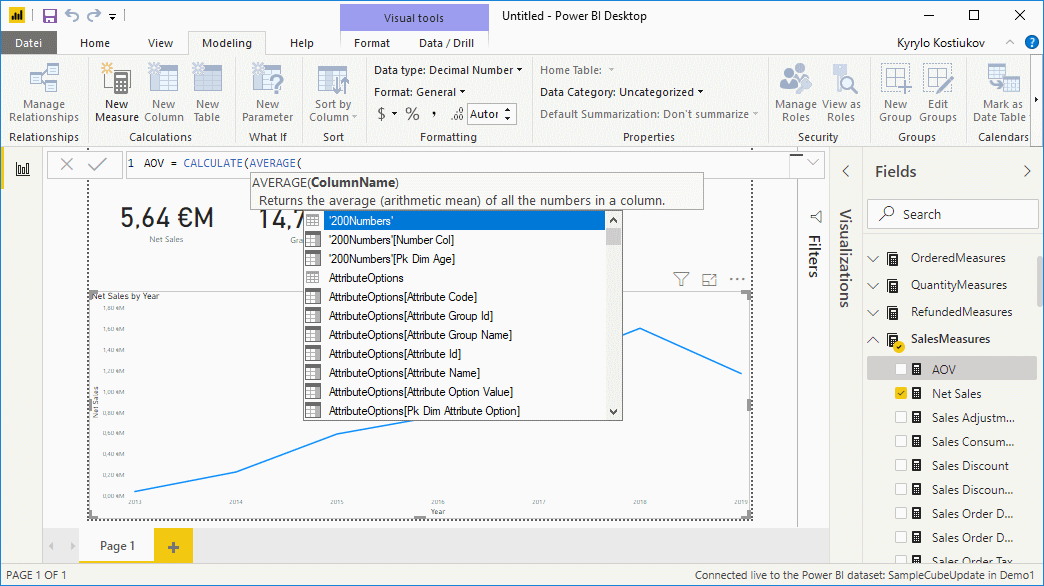Click the Save icon in title bar

(x=50, y=15)
